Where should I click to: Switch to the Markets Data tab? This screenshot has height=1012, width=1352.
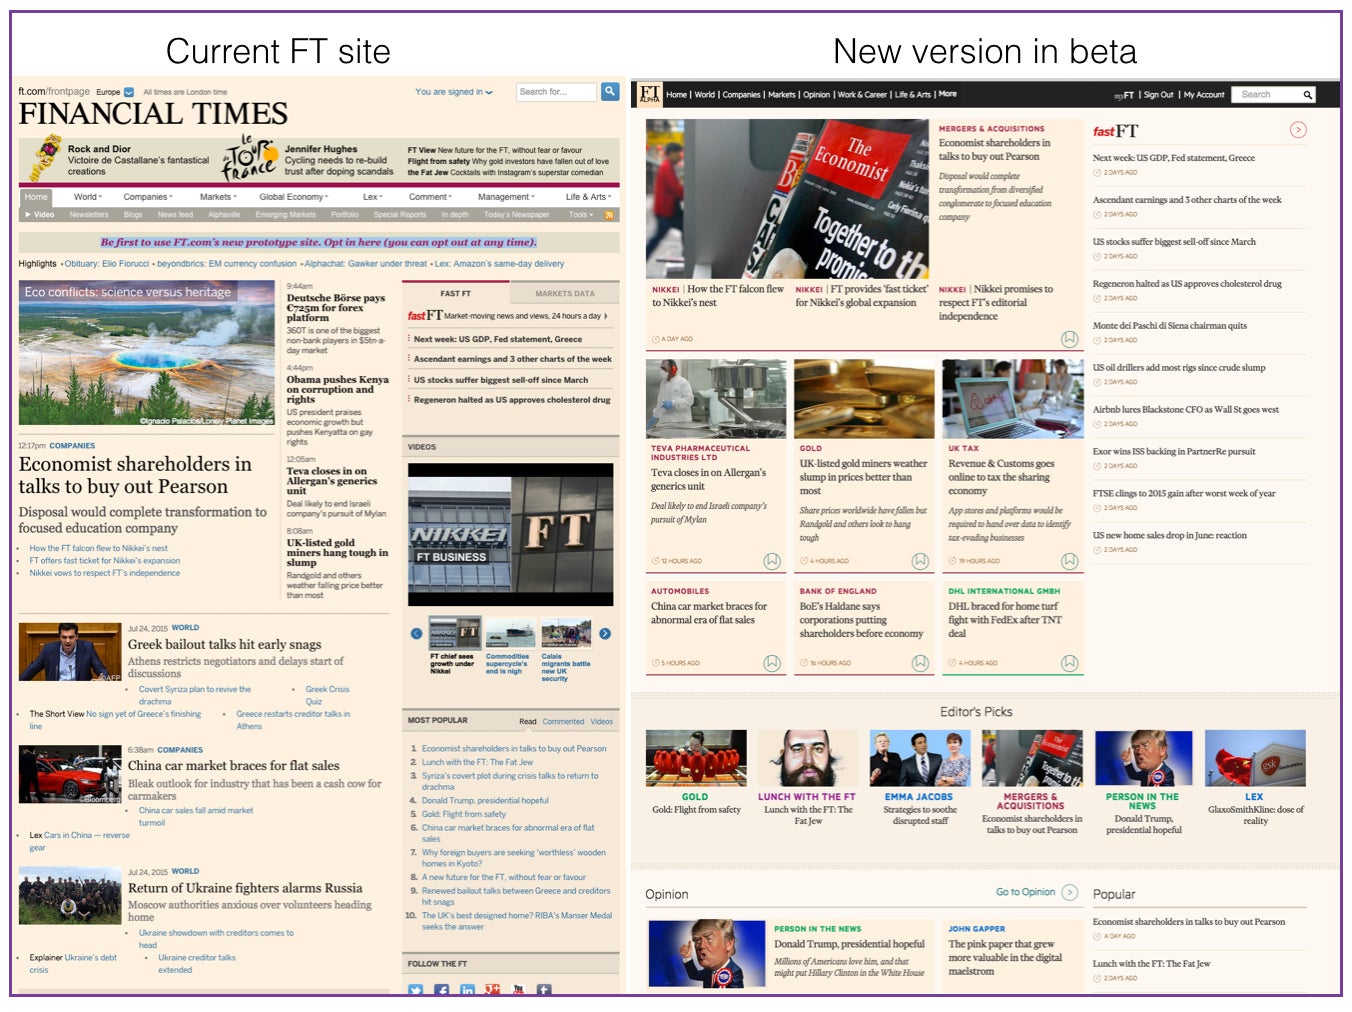coord(564,294)
